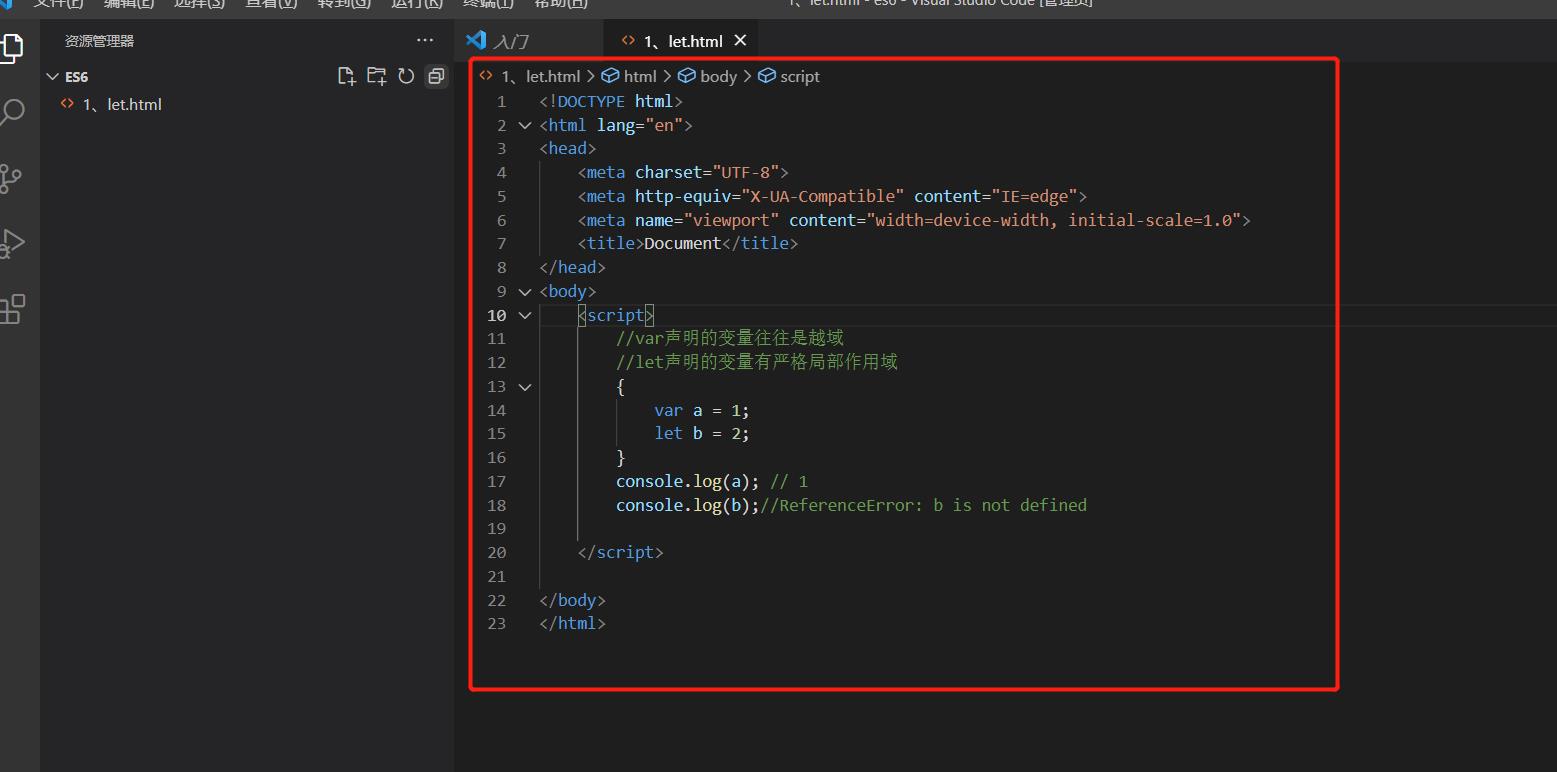Click the console.log(b) statement
Screen dimensions: 1557x772
[688, 505]
